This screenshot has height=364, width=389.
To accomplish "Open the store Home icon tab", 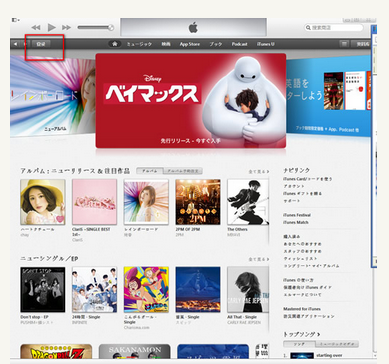I will point(114,44).
